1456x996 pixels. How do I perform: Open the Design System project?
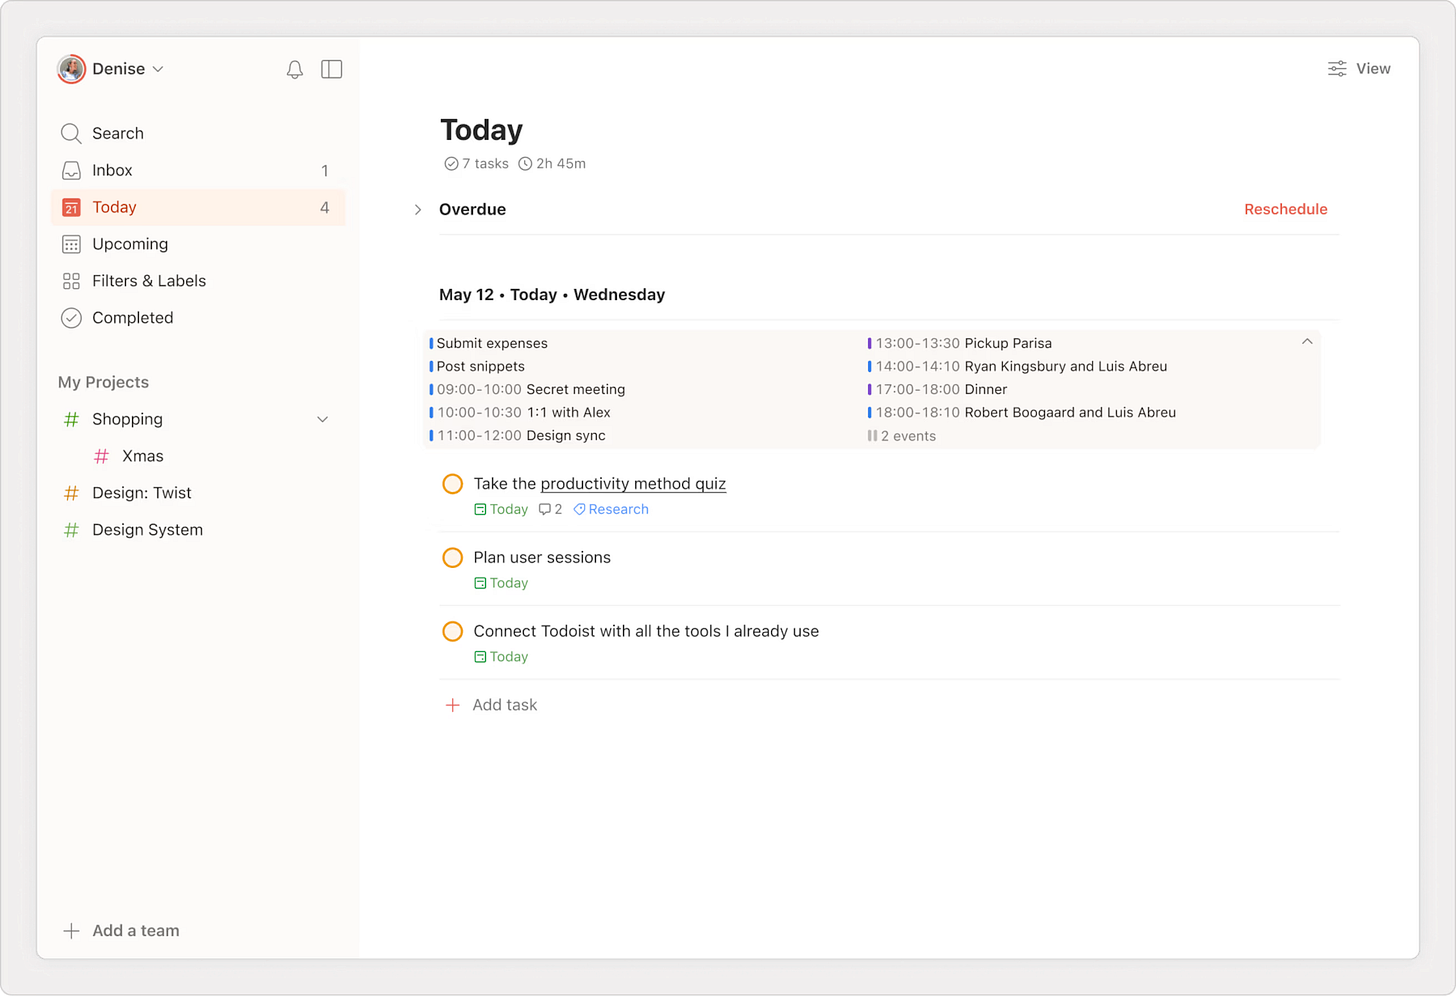click(x=147, y=529)
